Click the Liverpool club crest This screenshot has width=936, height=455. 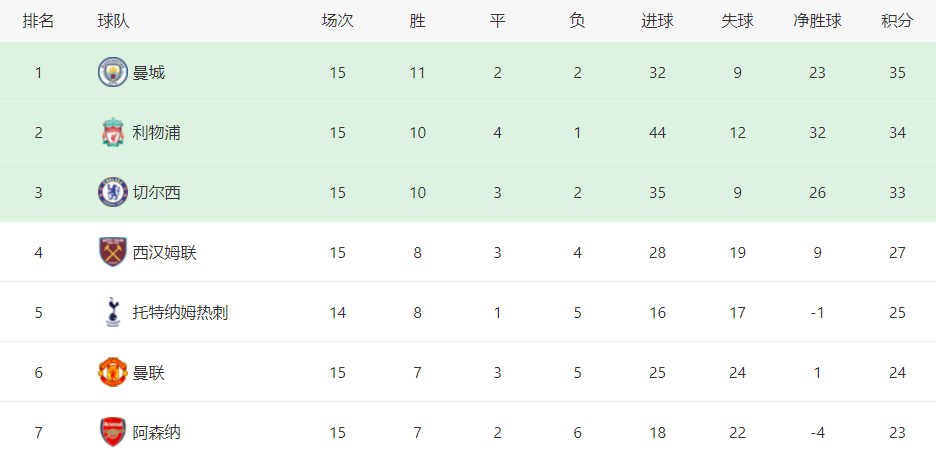point(113,133)
